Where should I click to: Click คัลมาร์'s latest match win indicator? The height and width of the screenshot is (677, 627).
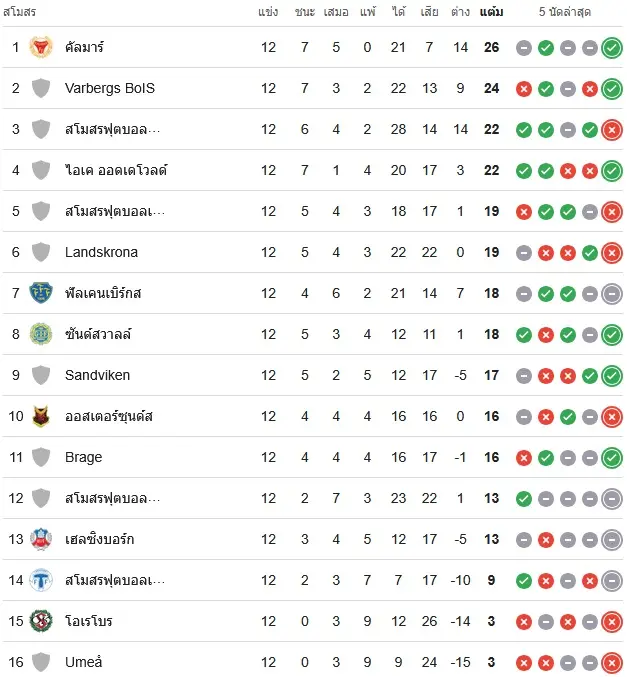[x=612, y=47]
